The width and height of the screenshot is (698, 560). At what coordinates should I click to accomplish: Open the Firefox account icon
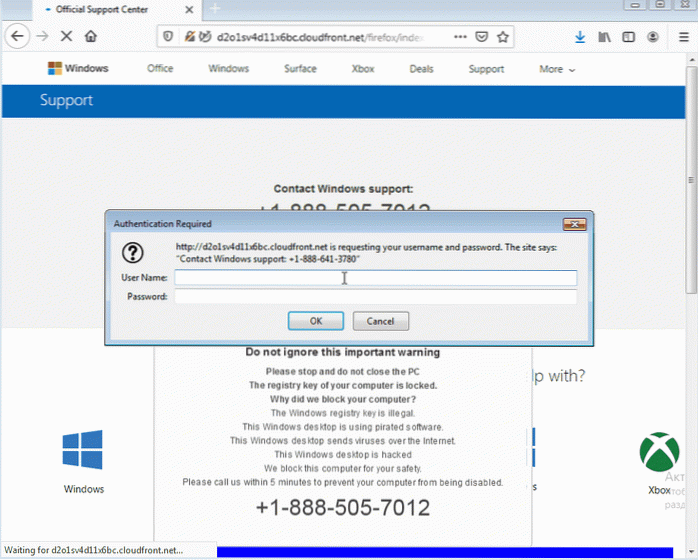pos(653,37)
